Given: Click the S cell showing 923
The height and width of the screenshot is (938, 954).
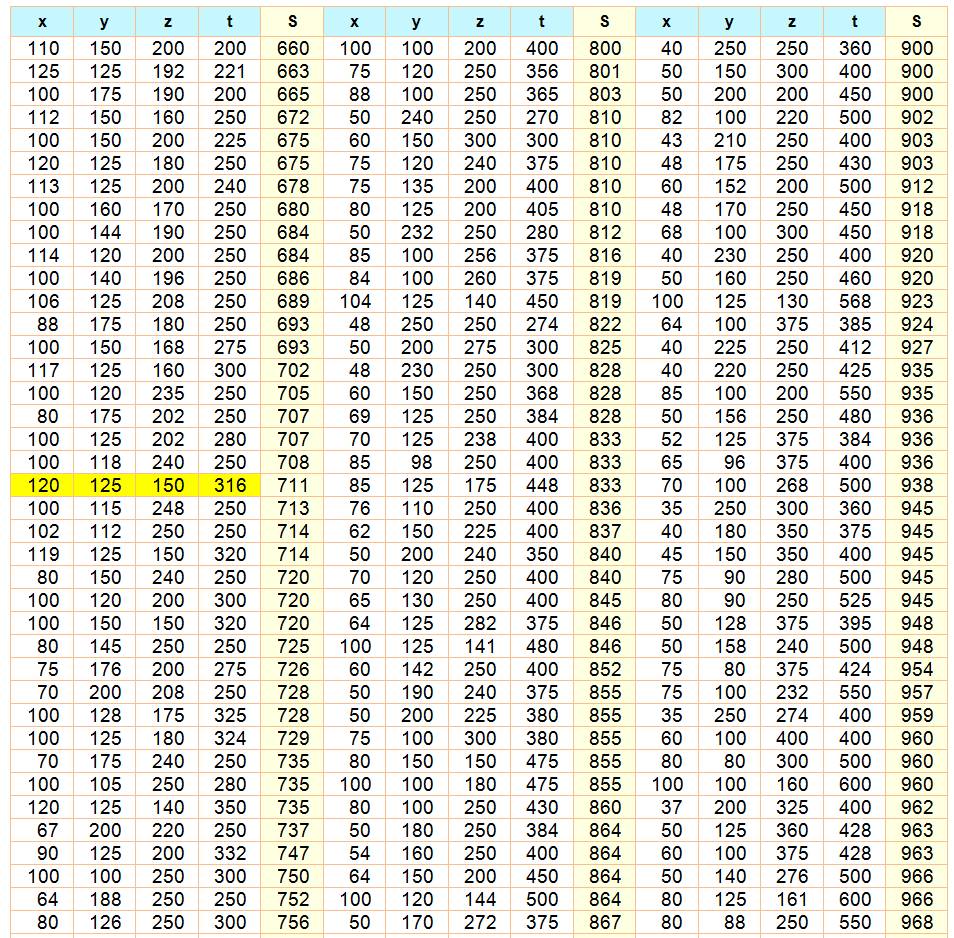Looking at the screenshot, I should tap(917, 301).
